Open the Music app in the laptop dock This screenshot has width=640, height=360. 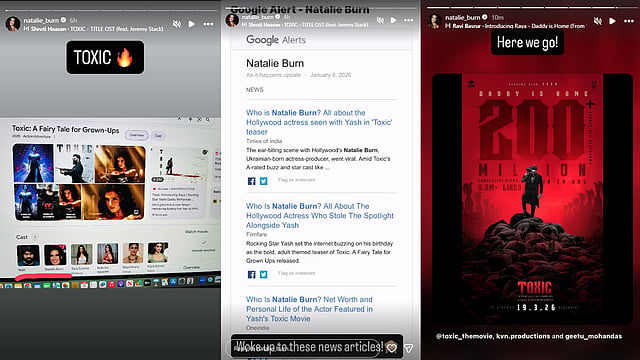(x=112, y=284)
